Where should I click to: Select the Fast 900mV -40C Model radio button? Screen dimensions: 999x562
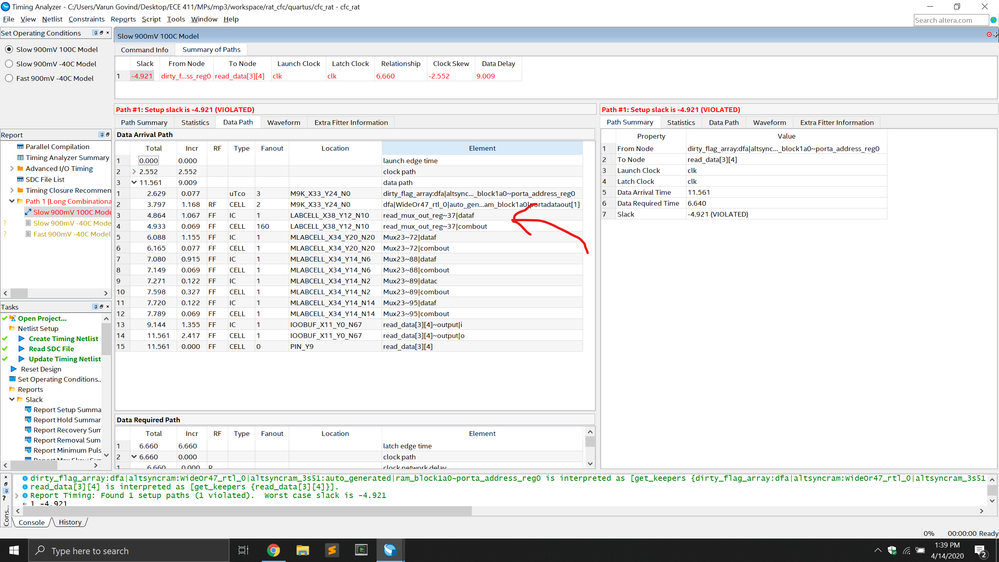click(x=9, y=78)
